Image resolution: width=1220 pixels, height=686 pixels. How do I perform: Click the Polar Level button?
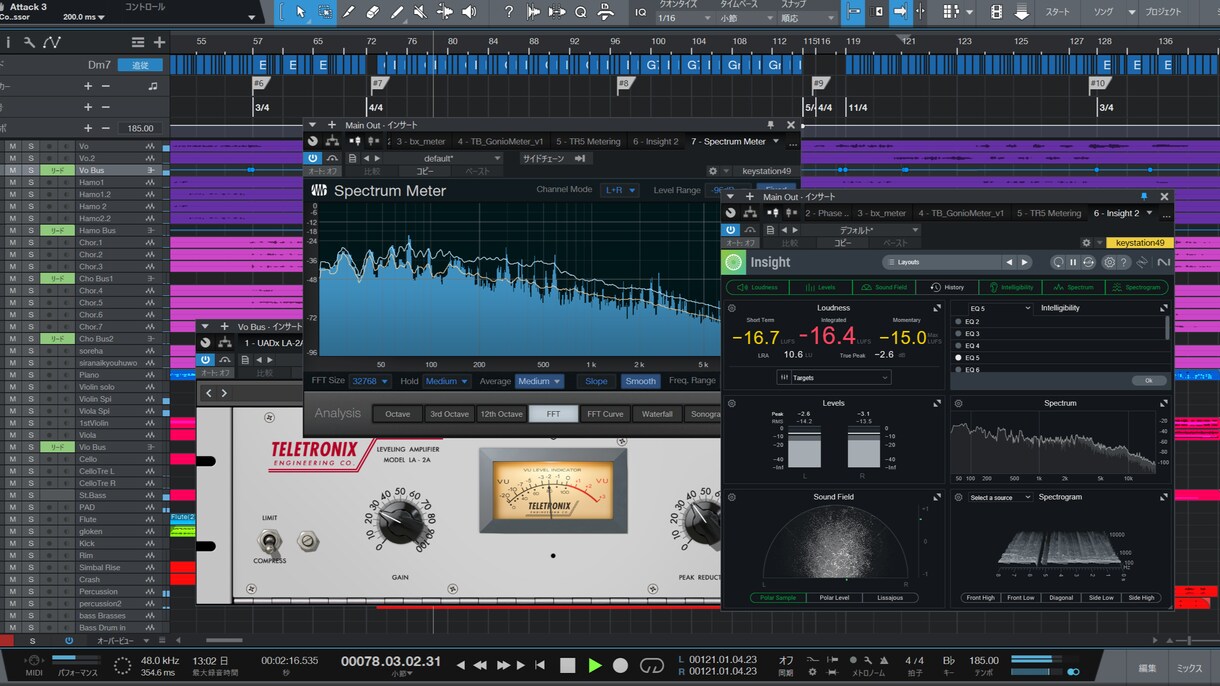[833, 598]
